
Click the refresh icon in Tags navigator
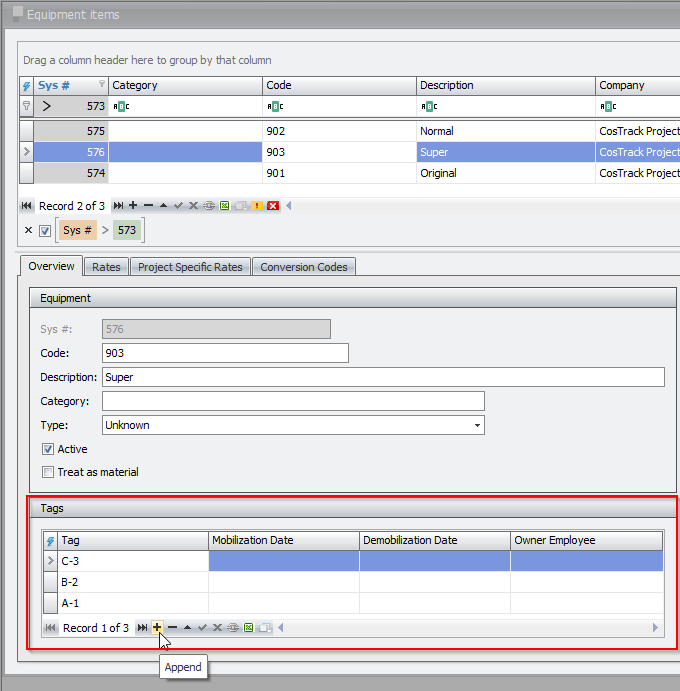coord(233,628)
